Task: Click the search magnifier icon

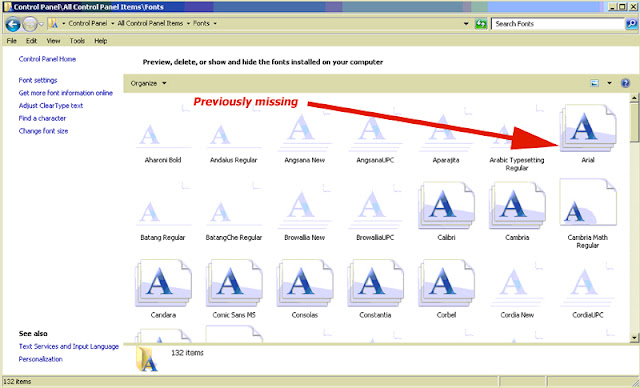Action: 631,24
